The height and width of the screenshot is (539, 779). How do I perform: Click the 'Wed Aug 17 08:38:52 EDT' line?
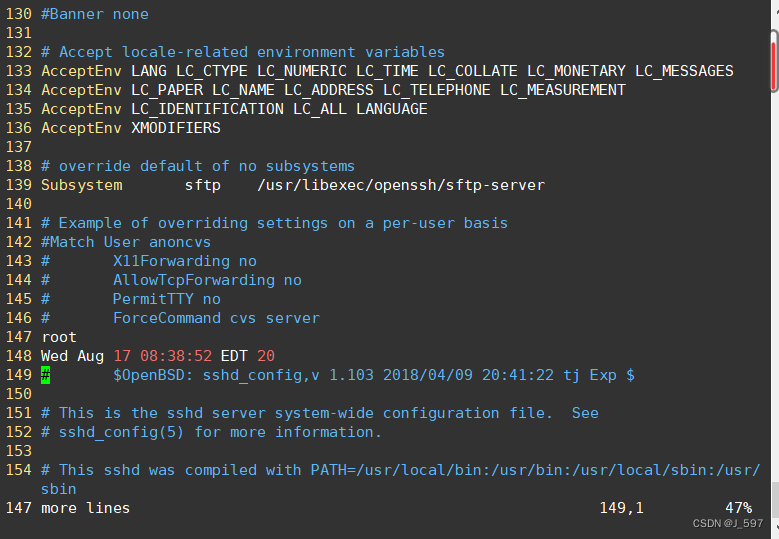(157, 356)
